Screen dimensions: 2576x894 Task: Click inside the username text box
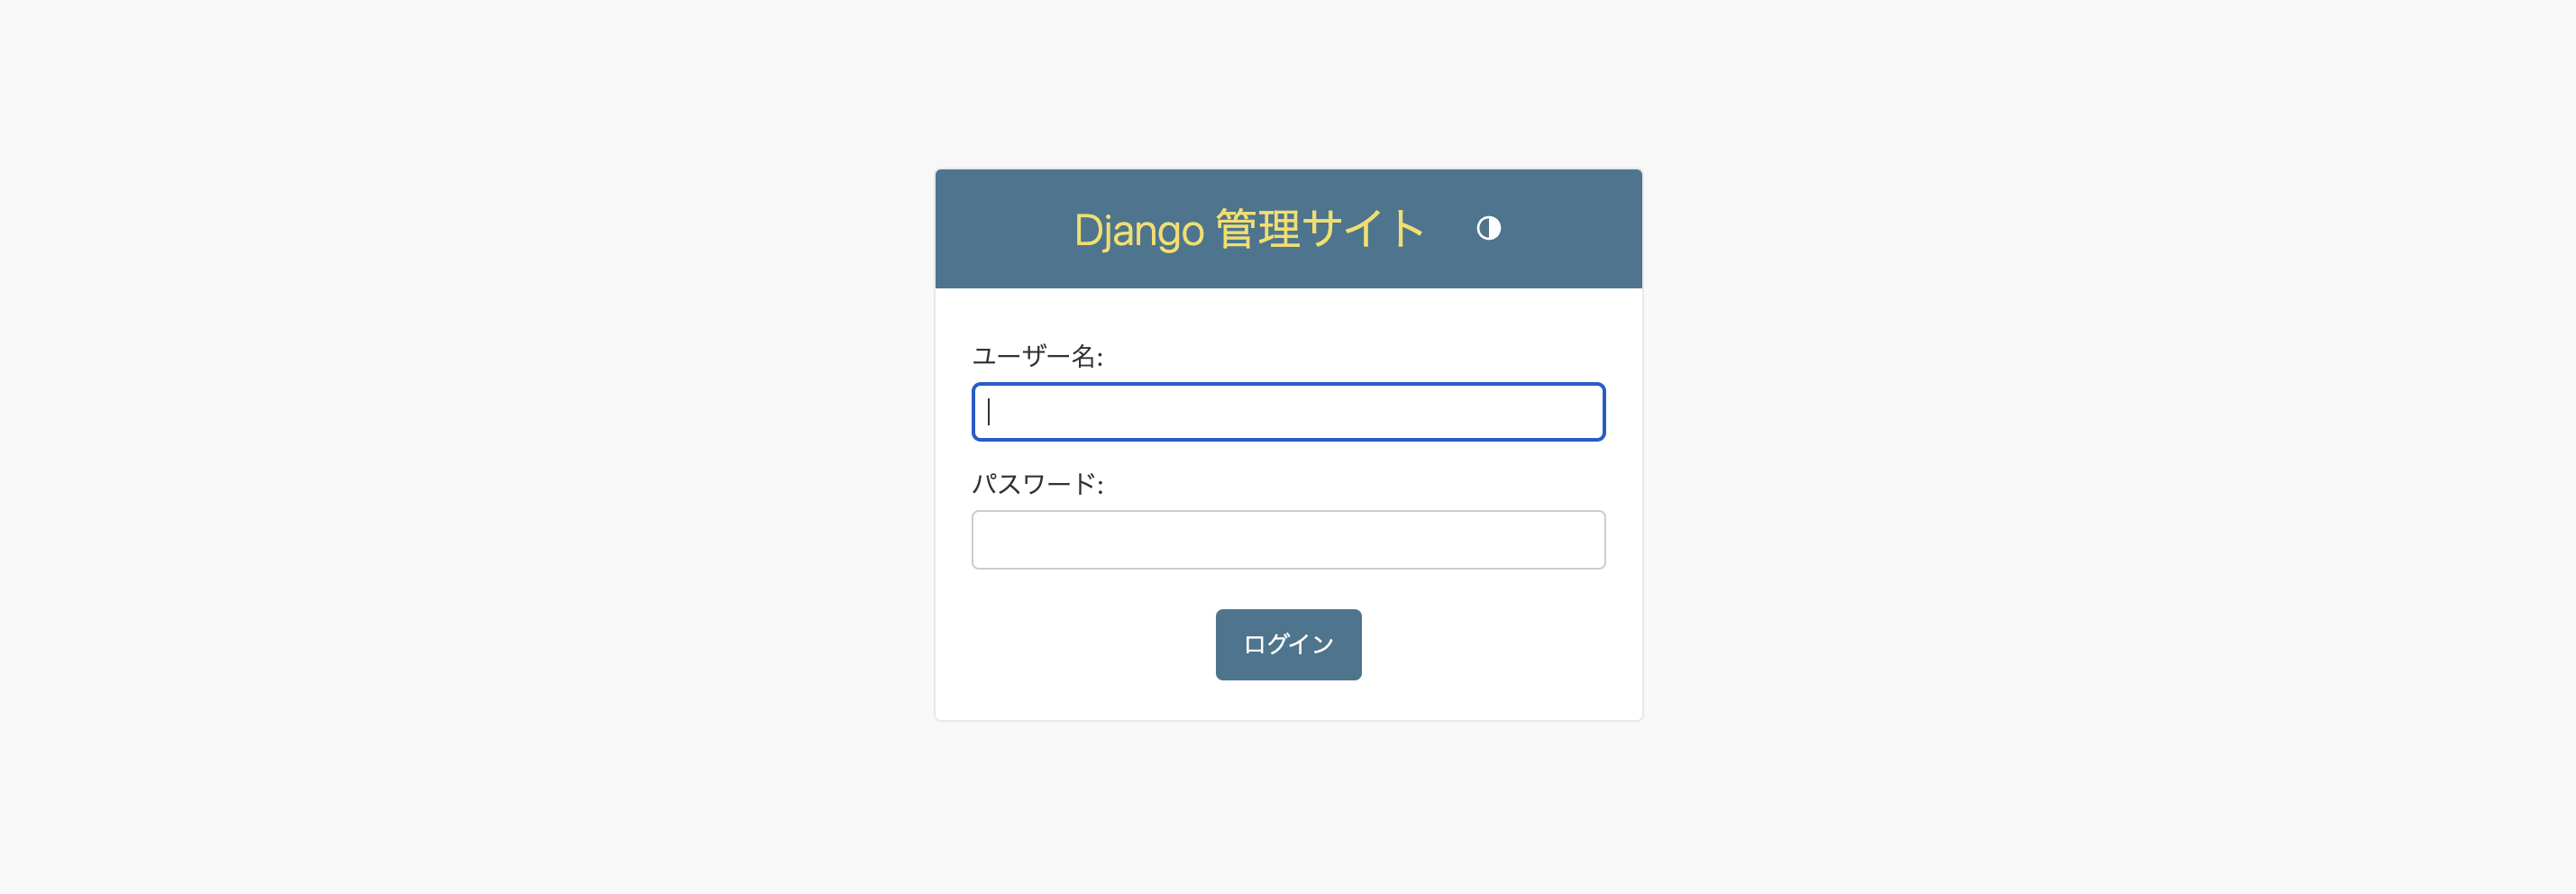[x=1288, y=411]
